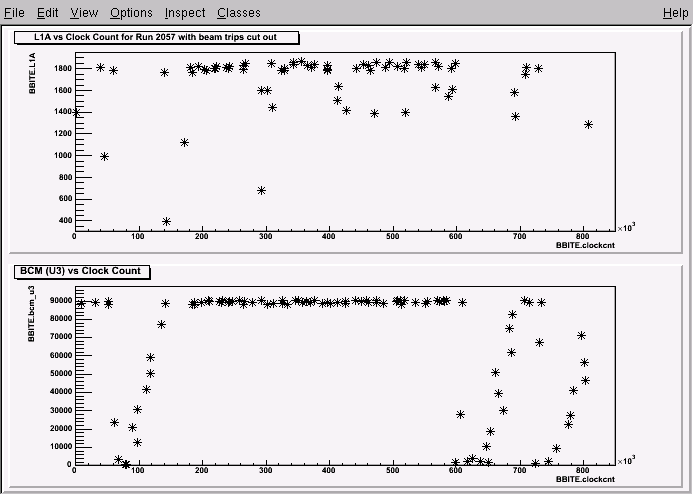Open the File menu

(x=14, y=13)
